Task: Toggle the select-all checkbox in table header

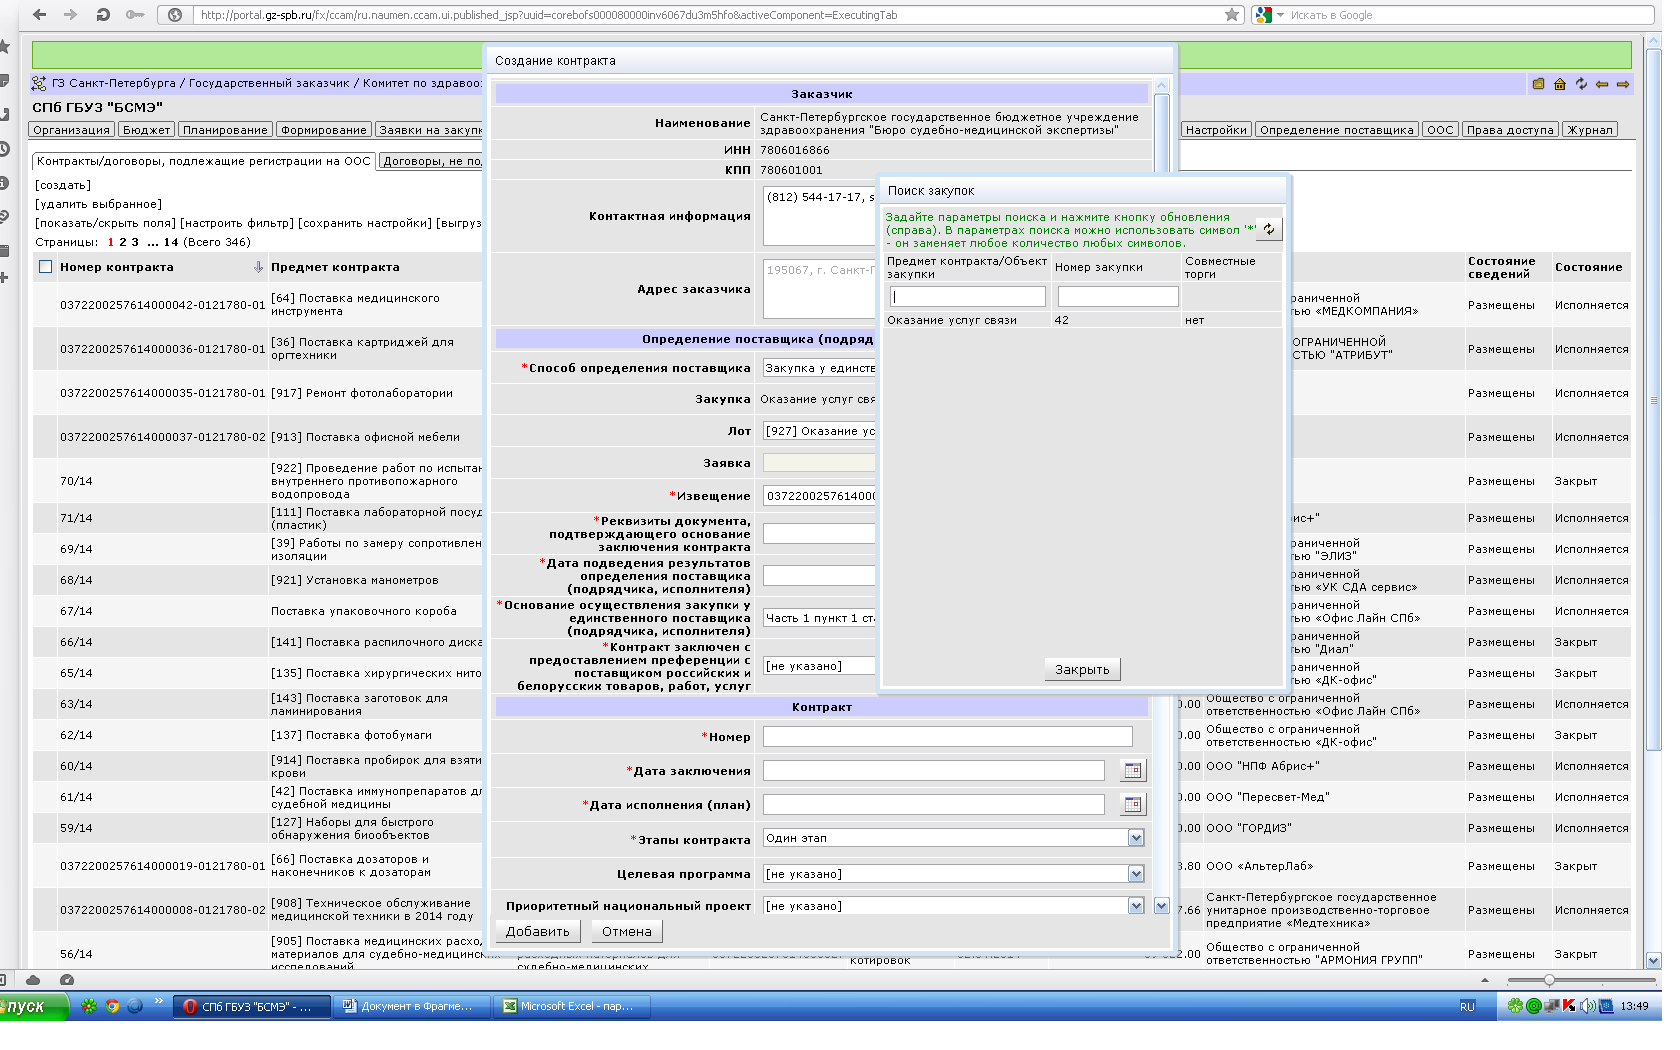Action: (x=45, y=267)
